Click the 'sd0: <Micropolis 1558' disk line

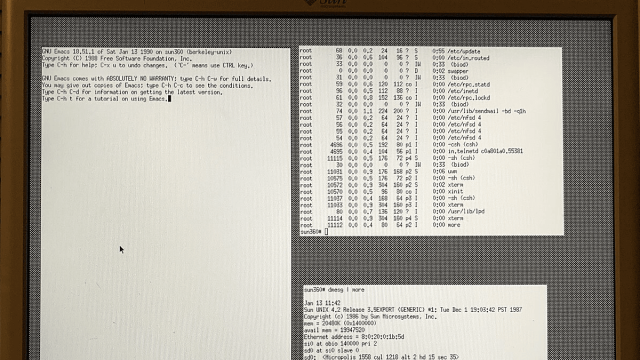pyautogui.click(x=381, y=357)
